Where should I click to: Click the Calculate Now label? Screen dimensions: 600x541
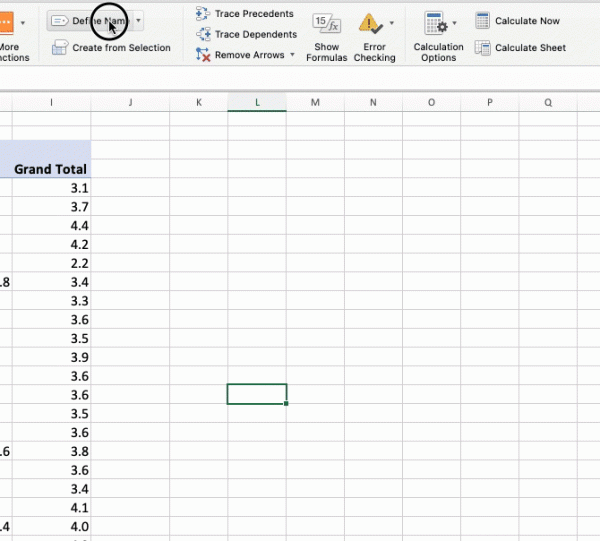pos(527,21)
